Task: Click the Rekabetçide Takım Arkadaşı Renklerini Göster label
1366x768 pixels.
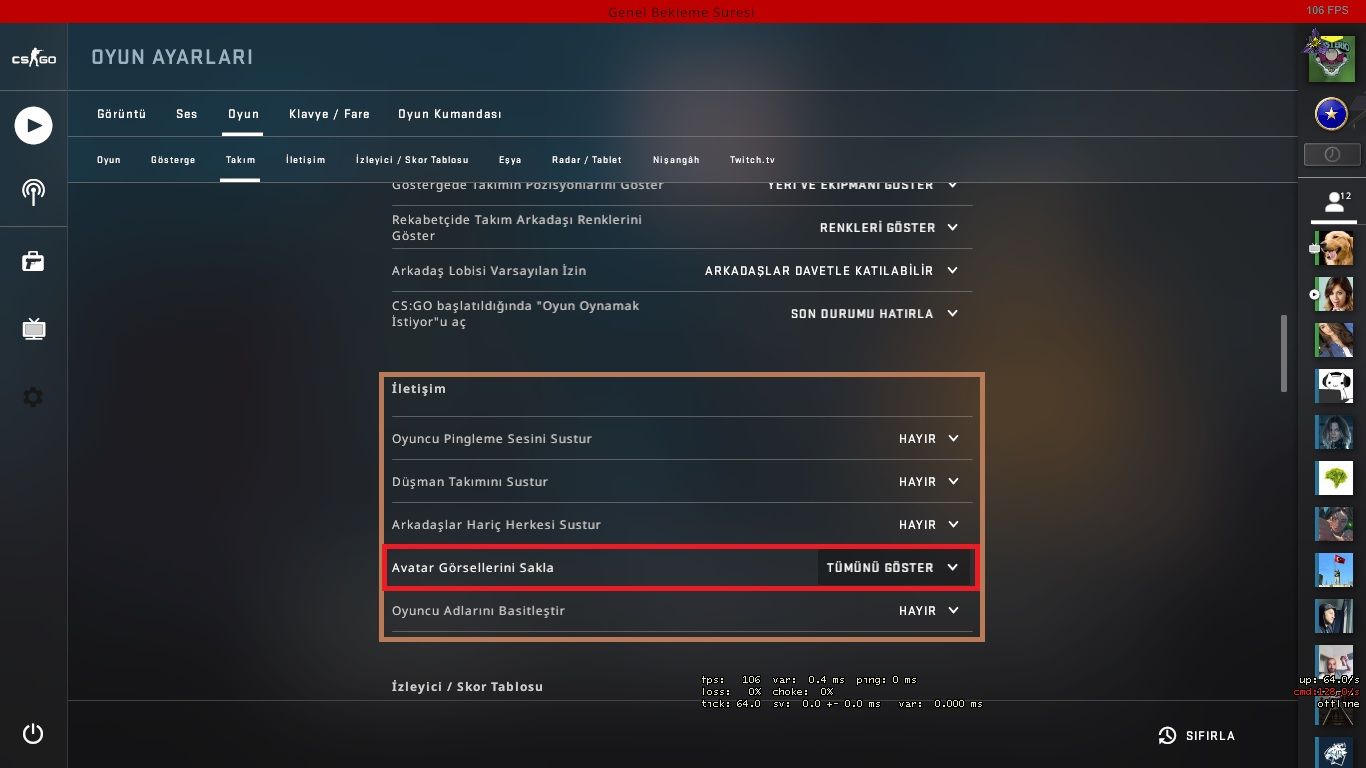Action: (517, 228)
